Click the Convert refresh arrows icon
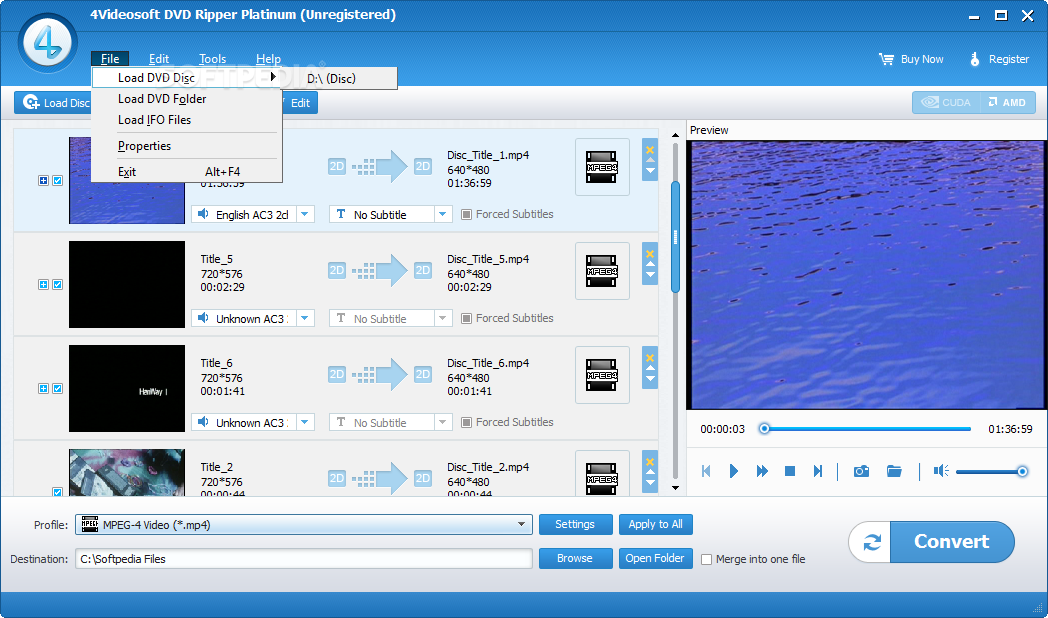1048x618 pixels. click(x=872, y=542)
